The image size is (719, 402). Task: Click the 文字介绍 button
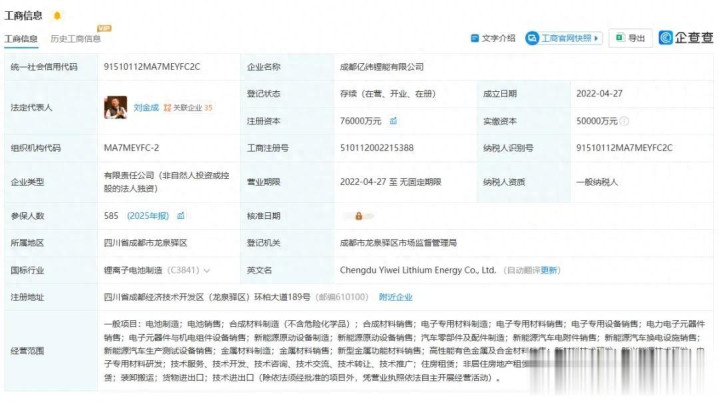pyautogui.click(x=493, y=38)
